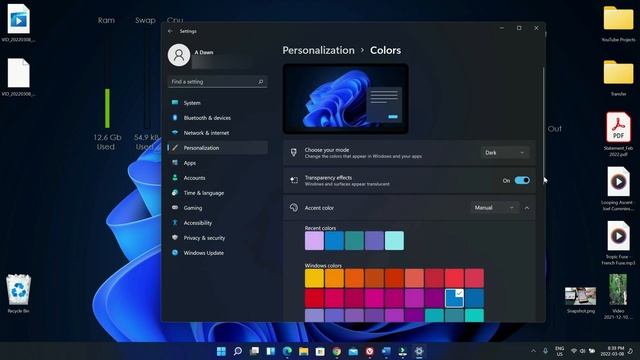Click the desktop theme preview image
Screen dimensions: 640x360
click(x=346, y=99)
